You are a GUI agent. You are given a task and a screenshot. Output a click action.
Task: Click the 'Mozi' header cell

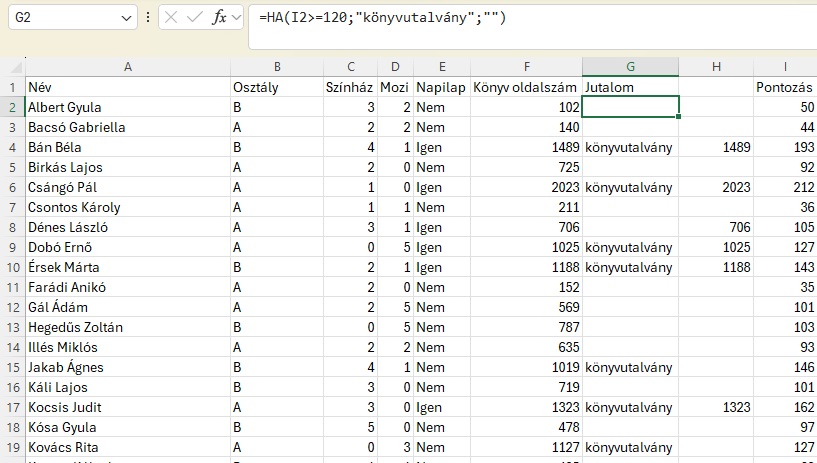point(395,87)
